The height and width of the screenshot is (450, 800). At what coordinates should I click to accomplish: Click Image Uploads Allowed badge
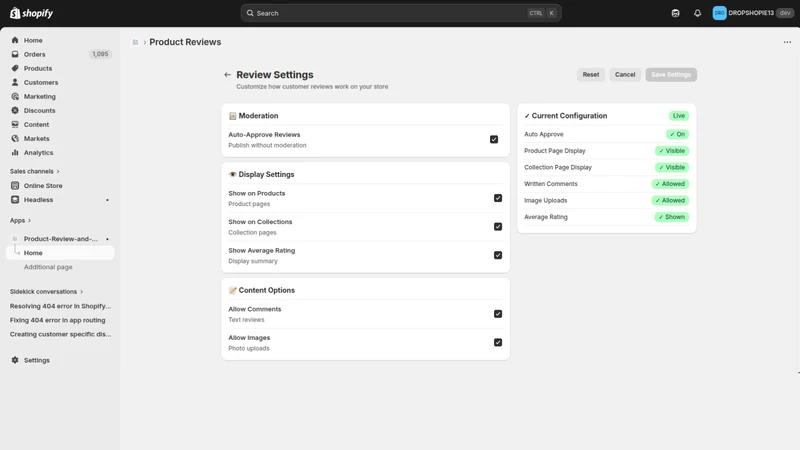point(670,201)
